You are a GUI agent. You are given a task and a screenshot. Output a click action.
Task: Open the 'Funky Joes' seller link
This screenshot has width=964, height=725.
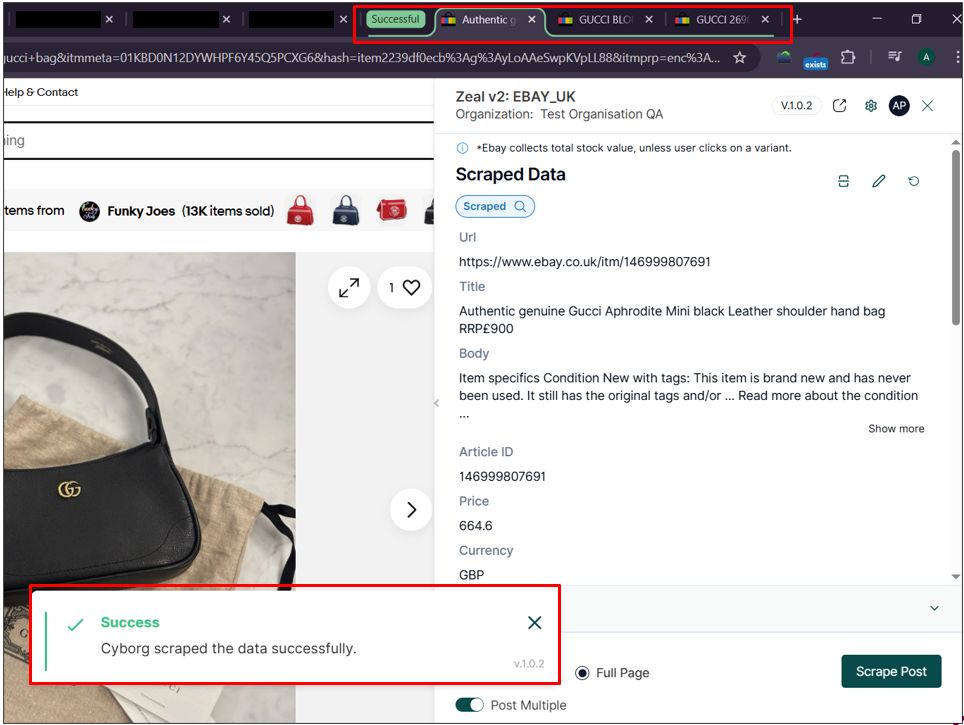pos(141,211)
